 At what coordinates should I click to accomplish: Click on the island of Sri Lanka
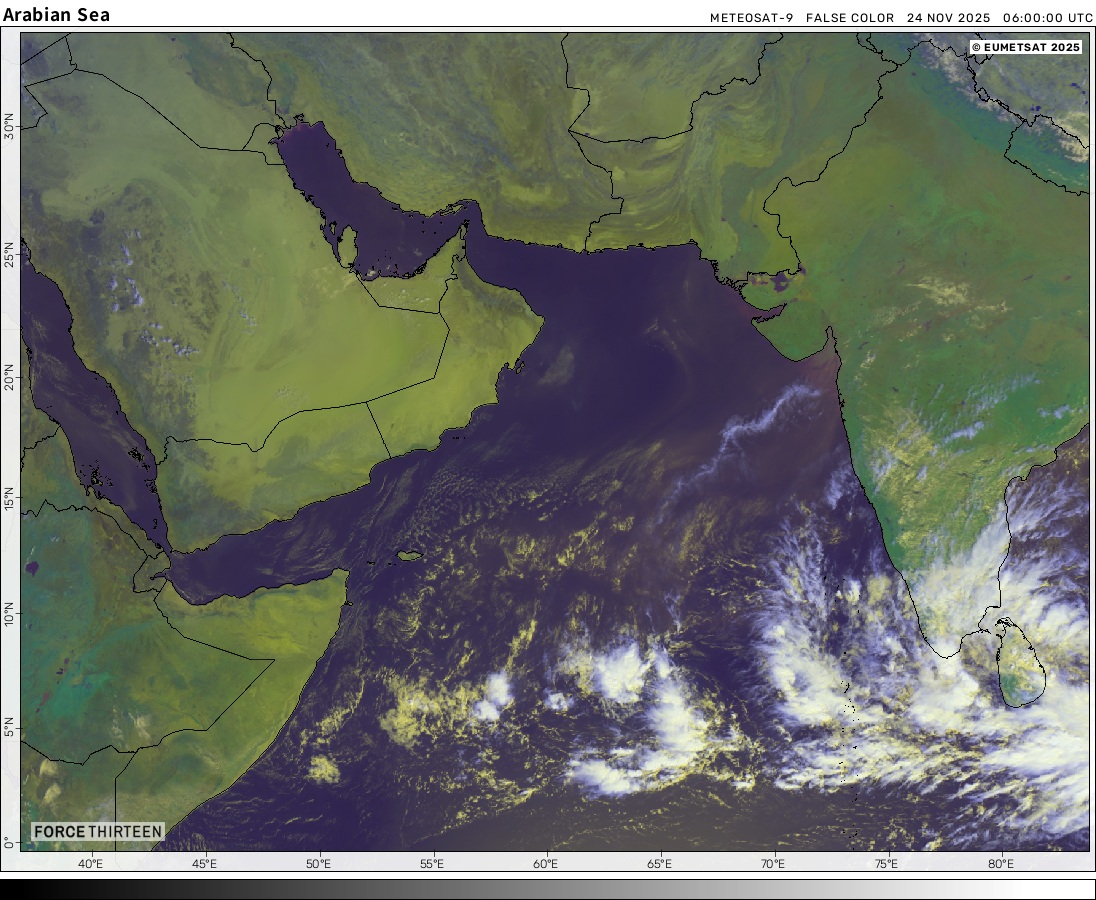pos(1022,662)
